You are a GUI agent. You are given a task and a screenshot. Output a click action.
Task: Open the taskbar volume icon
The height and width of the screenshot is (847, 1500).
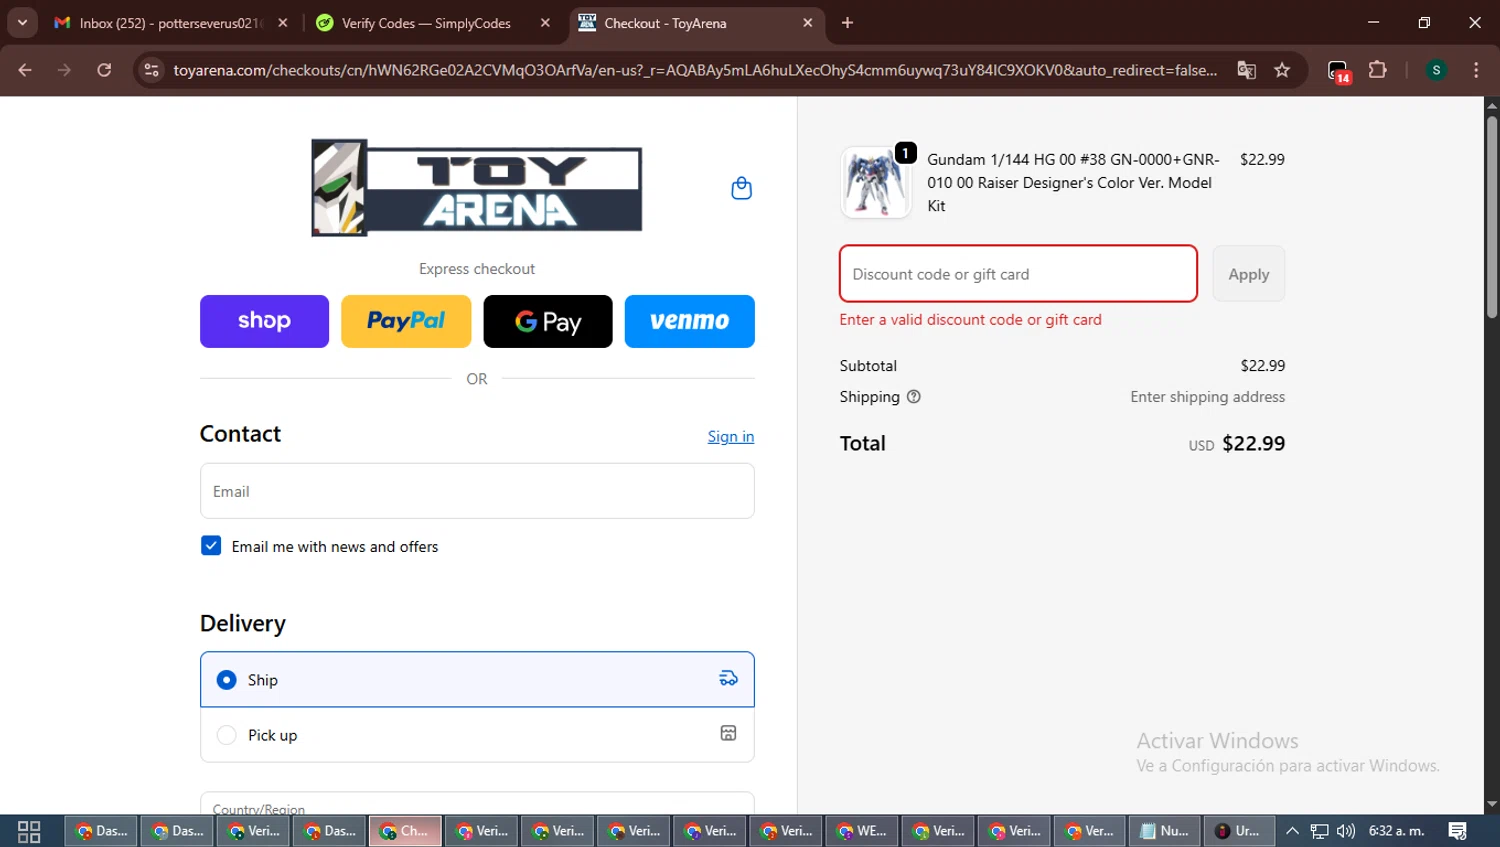coord(1346,831)
